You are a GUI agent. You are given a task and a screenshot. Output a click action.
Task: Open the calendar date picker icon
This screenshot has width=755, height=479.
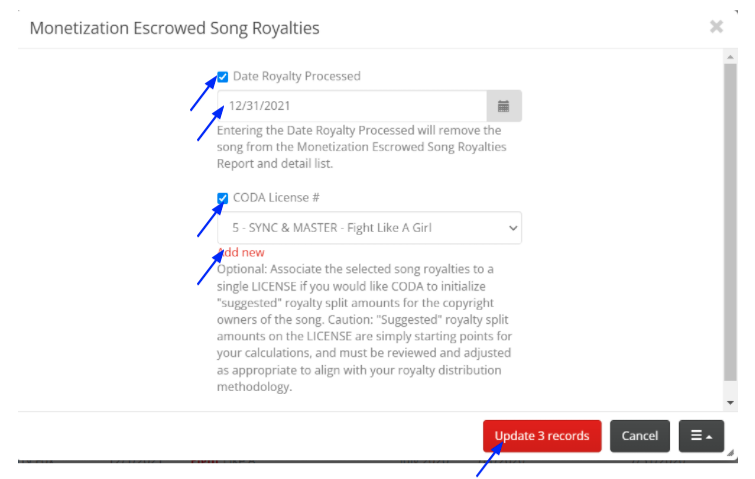click(504, 106)
